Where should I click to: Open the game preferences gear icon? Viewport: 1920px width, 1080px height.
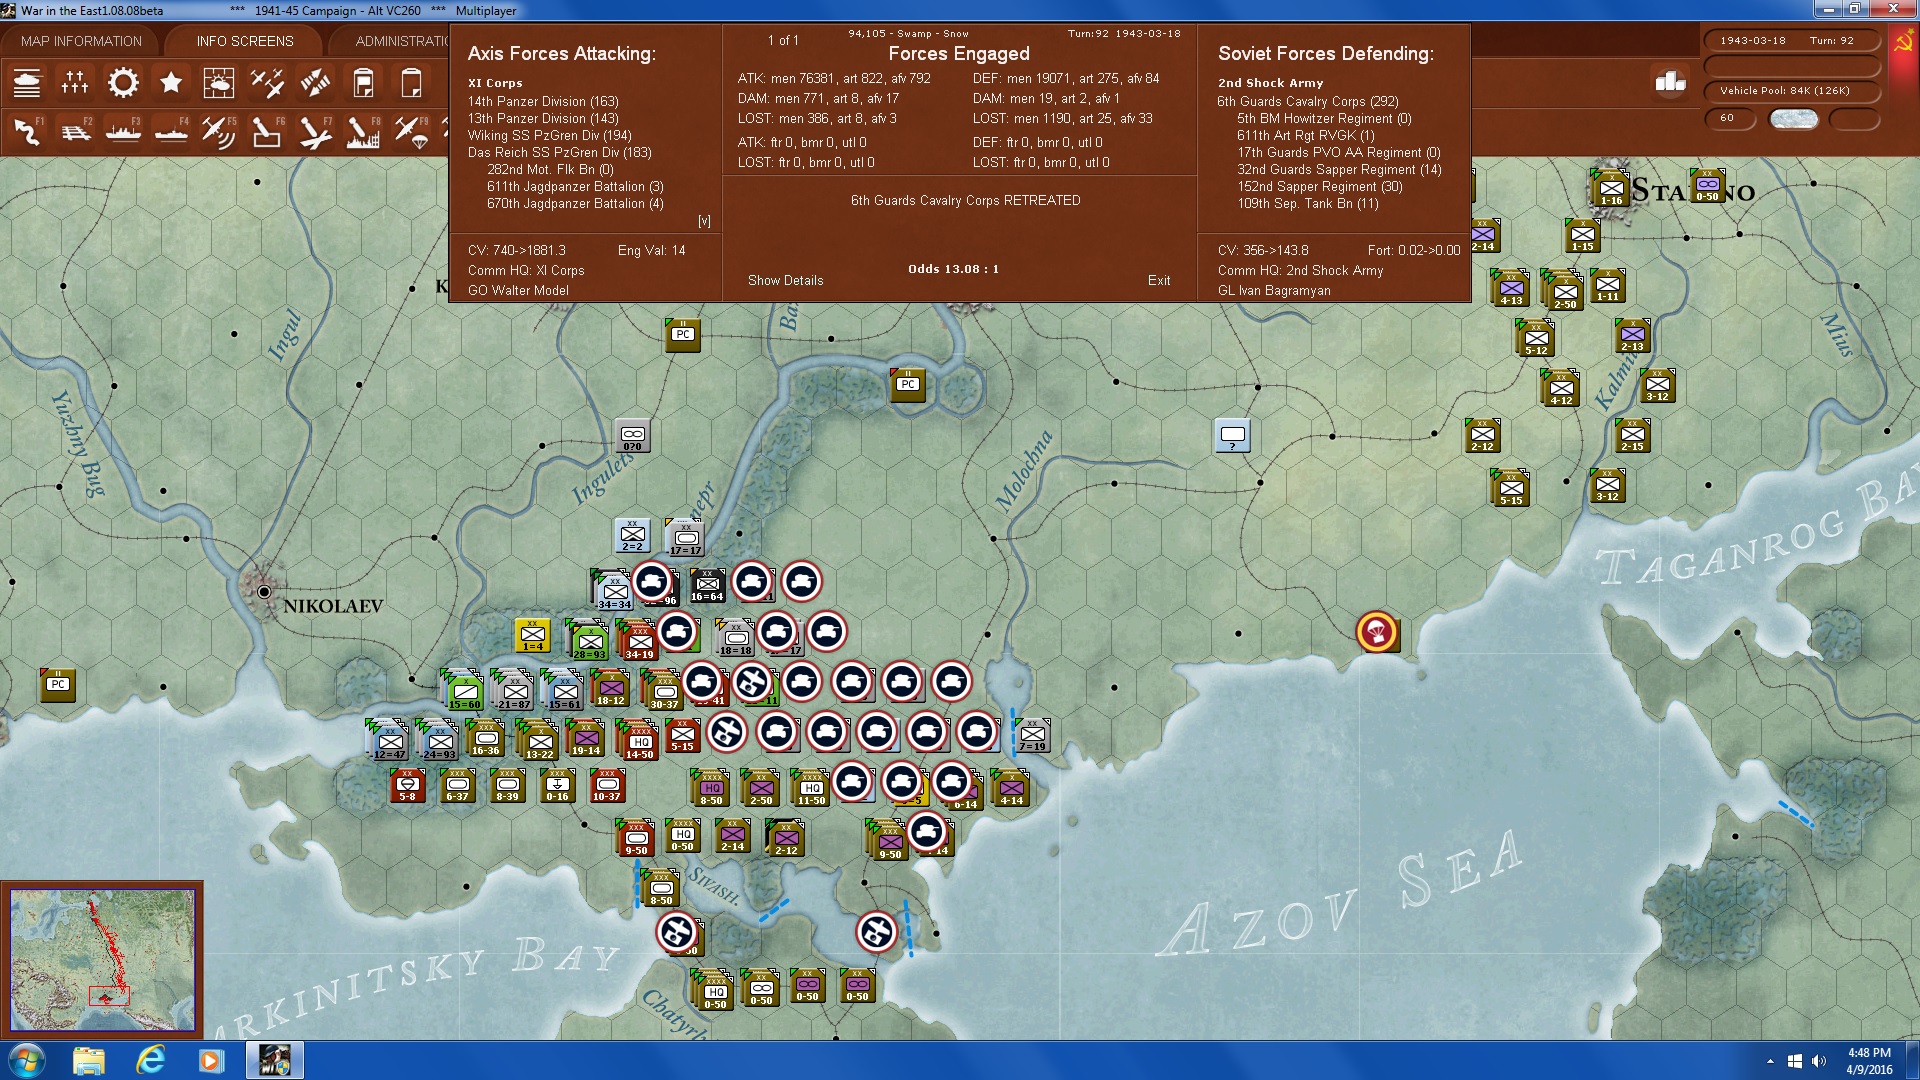(x=123, y=82)
